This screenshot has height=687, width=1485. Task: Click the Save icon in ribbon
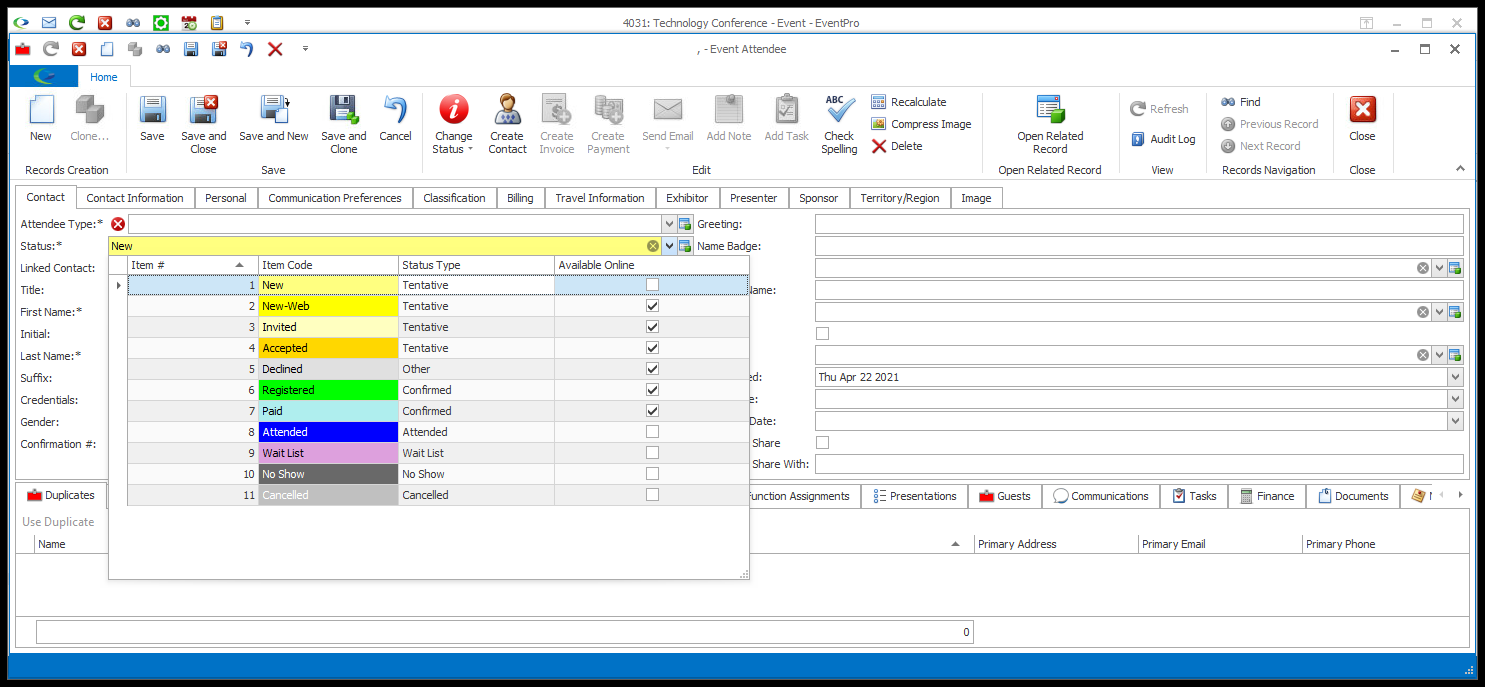pyautogui.click(x=152, y=110)
